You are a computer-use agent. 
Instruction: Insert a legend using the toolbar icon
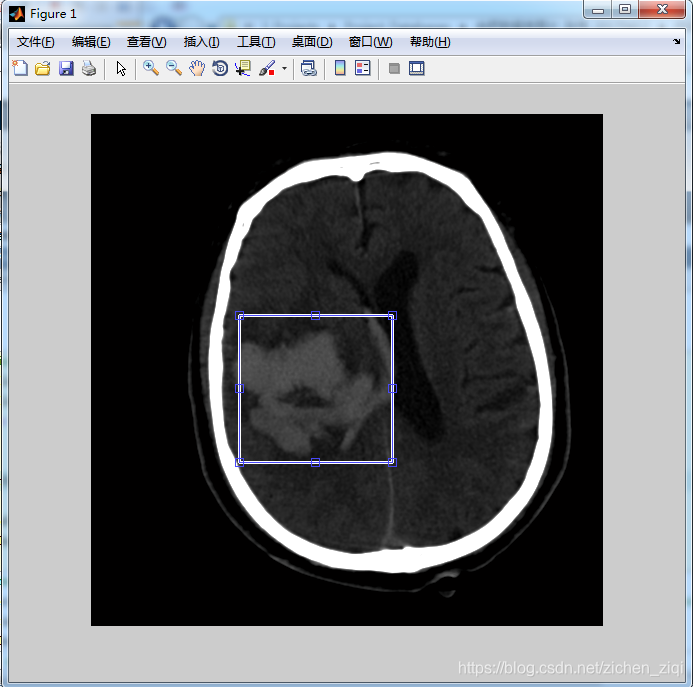coord(363,69)
